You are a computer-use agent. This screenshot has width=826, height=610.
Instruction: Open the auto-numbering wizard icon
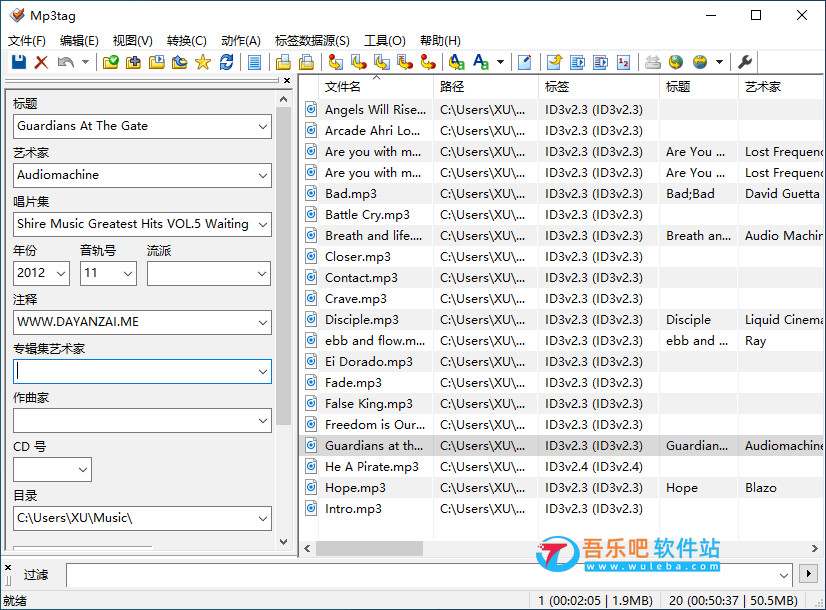(624, 62)
